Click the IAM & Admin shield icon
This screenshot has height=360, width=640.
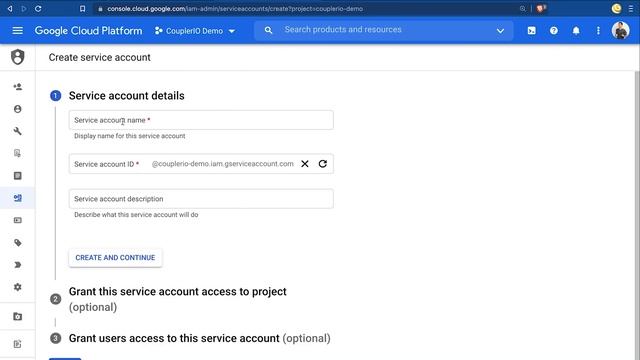tap(18, 57)
